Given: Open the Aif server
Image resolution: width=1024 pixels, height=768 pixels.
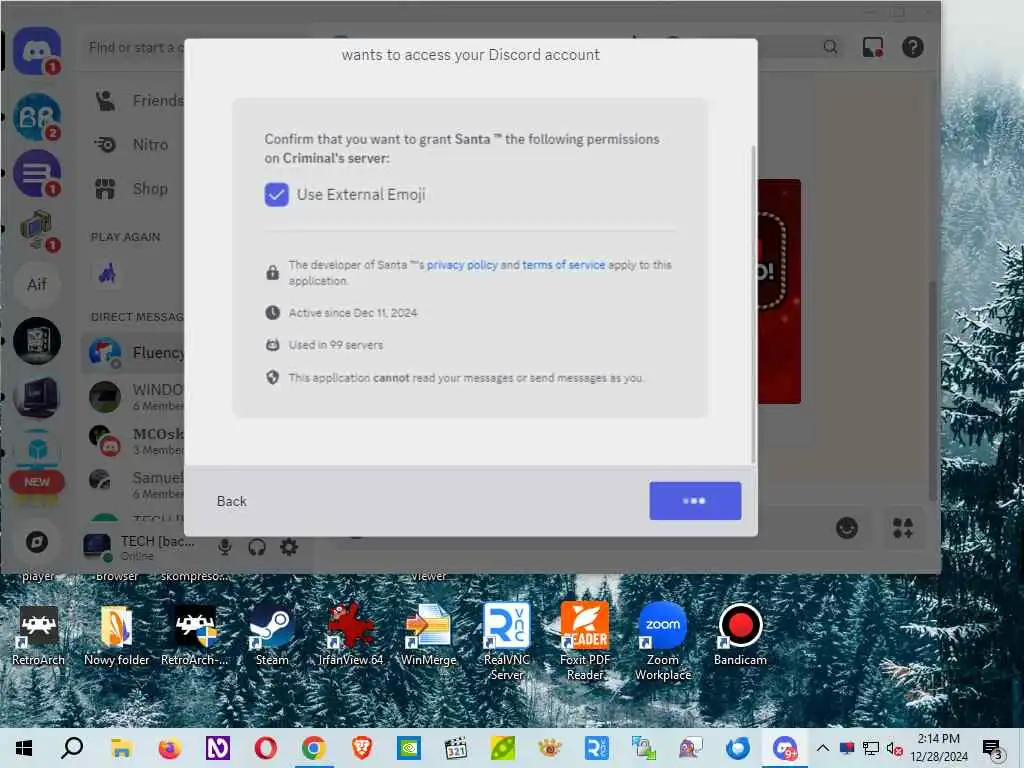Looking at the screenshot, I should (37, 285).
